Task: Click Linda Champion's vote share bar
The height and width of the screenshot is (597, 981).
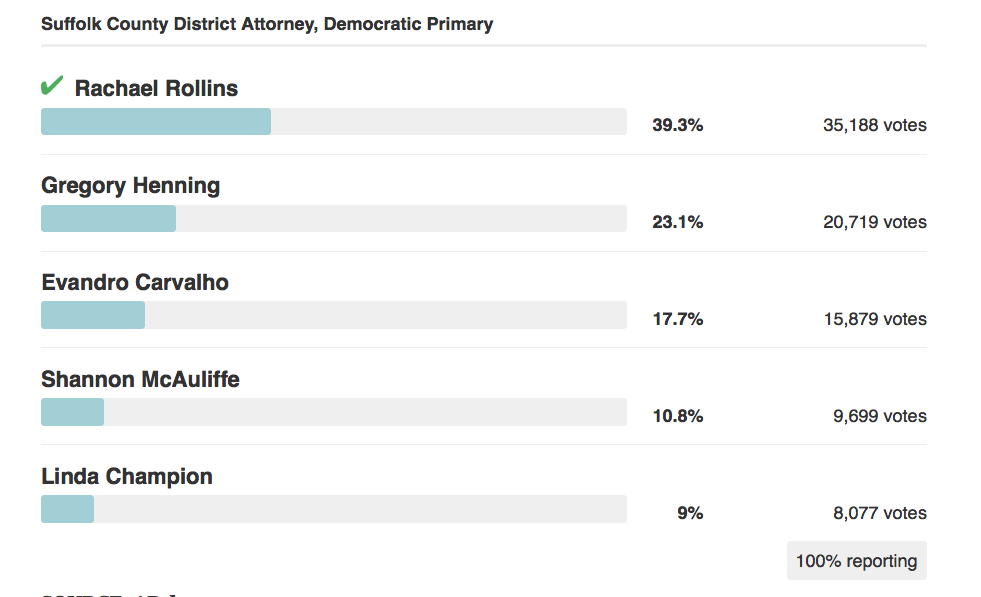Action: click(x=68, y=509)
